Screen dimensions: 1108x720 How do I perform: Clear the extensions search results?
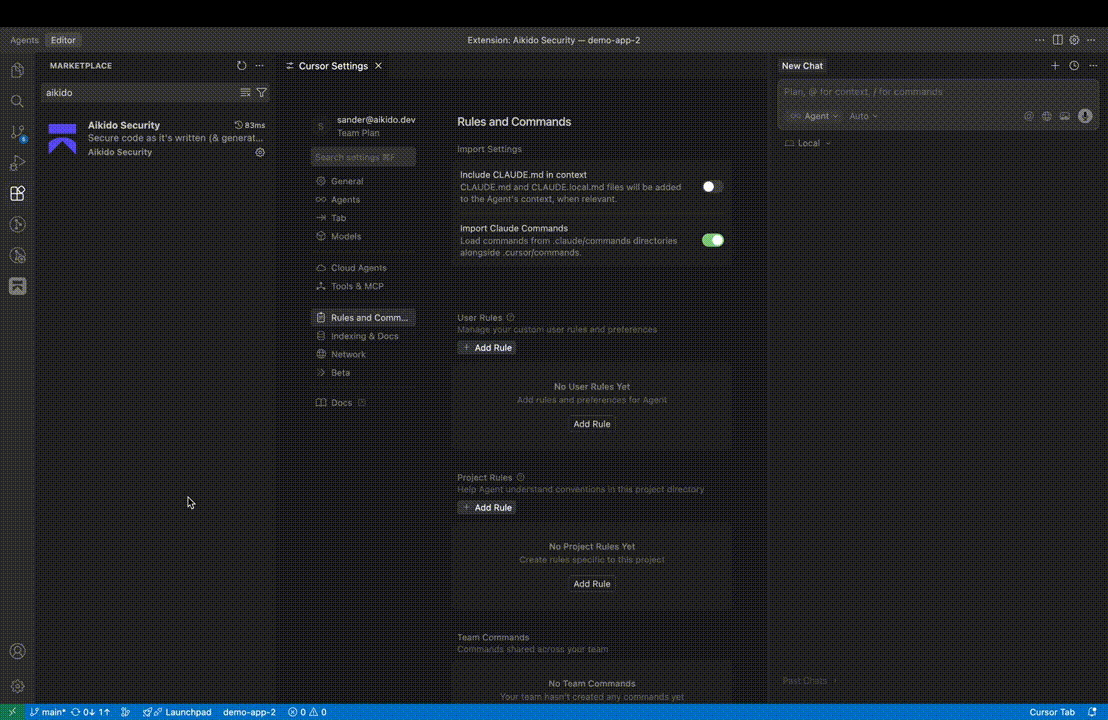tap(245, 93)
